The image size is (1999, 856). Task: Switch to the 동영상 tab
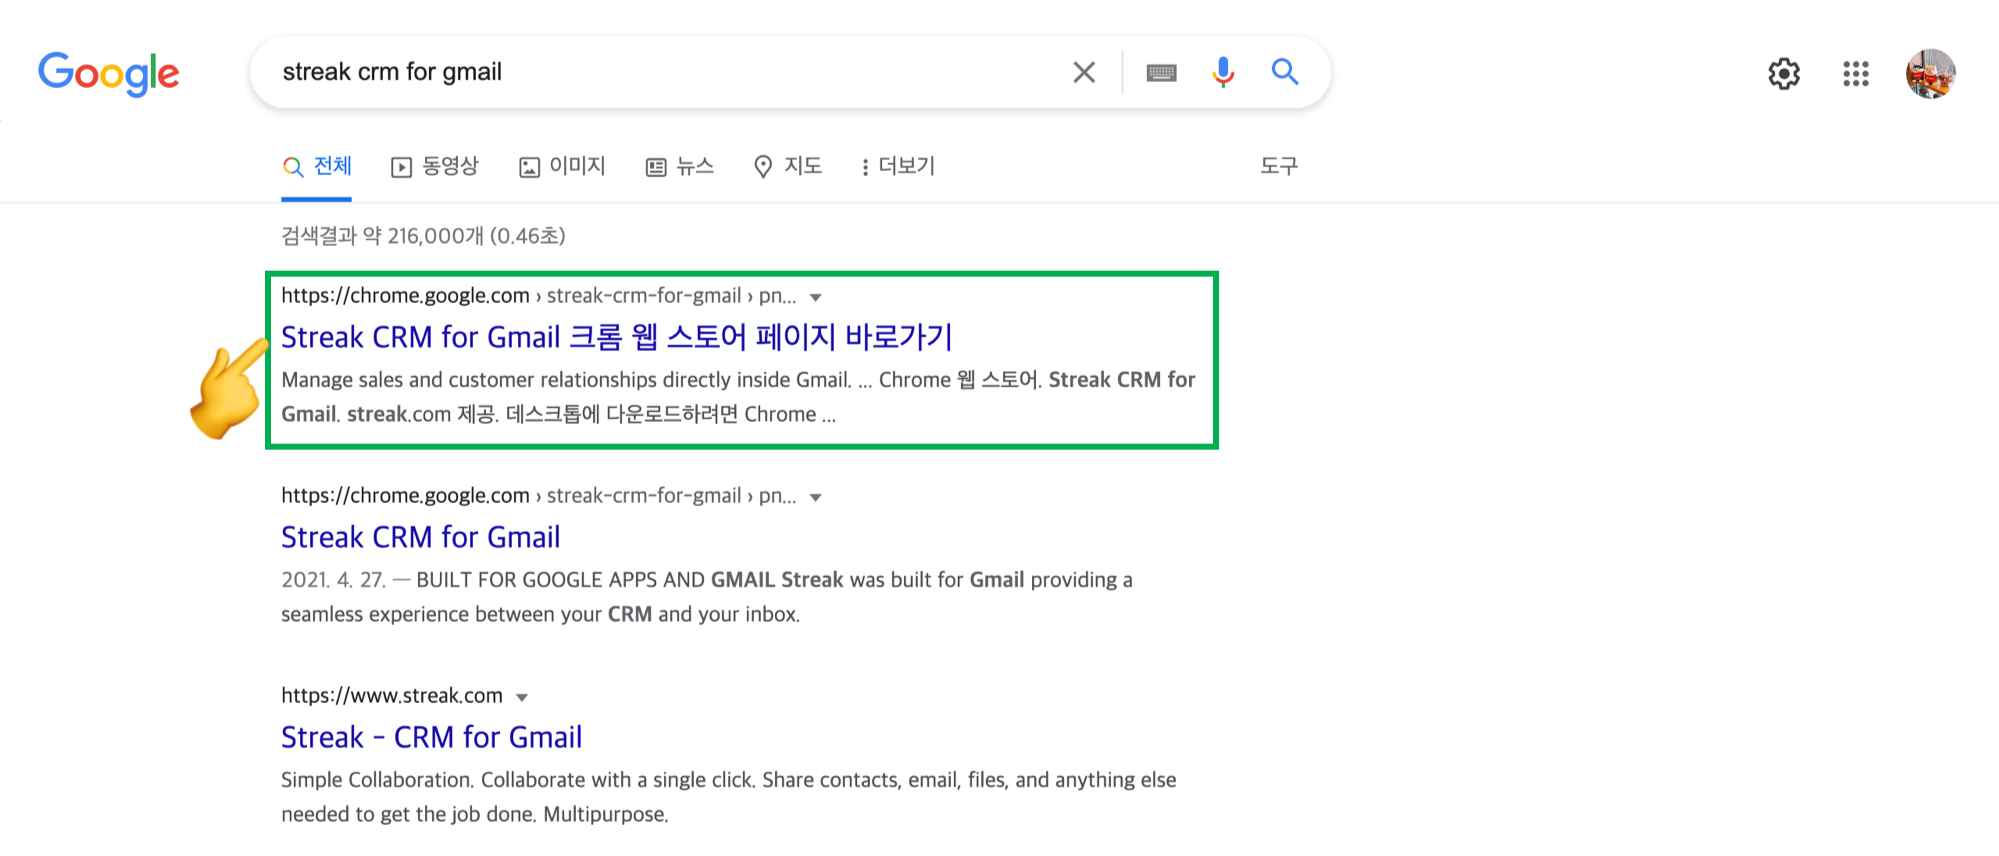point(435,166)
